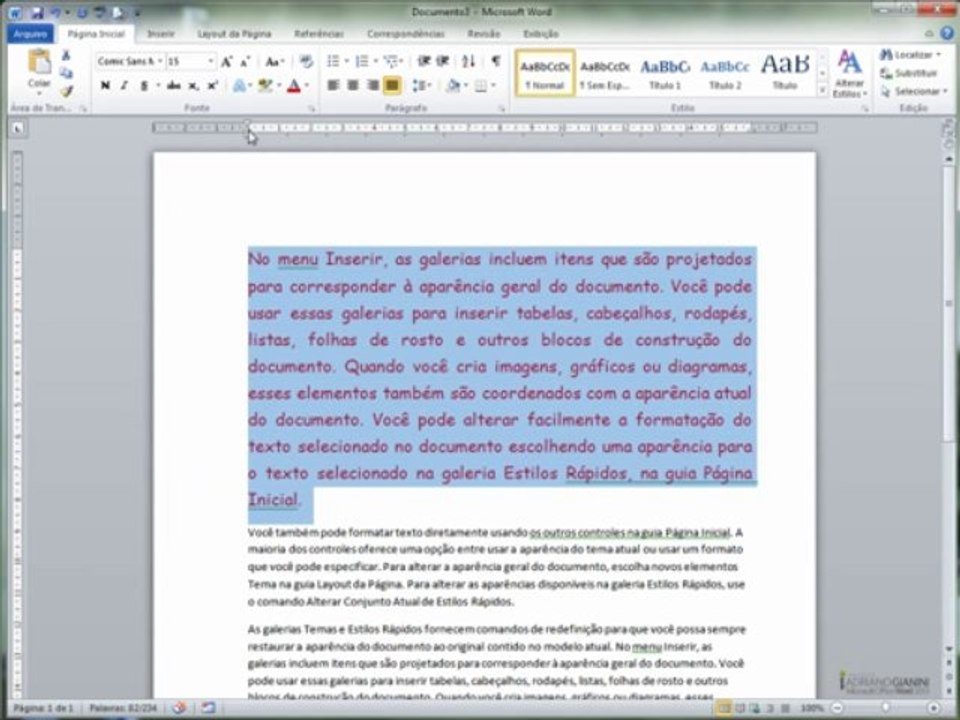The height and width of the screenshot is (720, 960).
Task: Switch to print layout view in status bar
Action: pos(723,708)
